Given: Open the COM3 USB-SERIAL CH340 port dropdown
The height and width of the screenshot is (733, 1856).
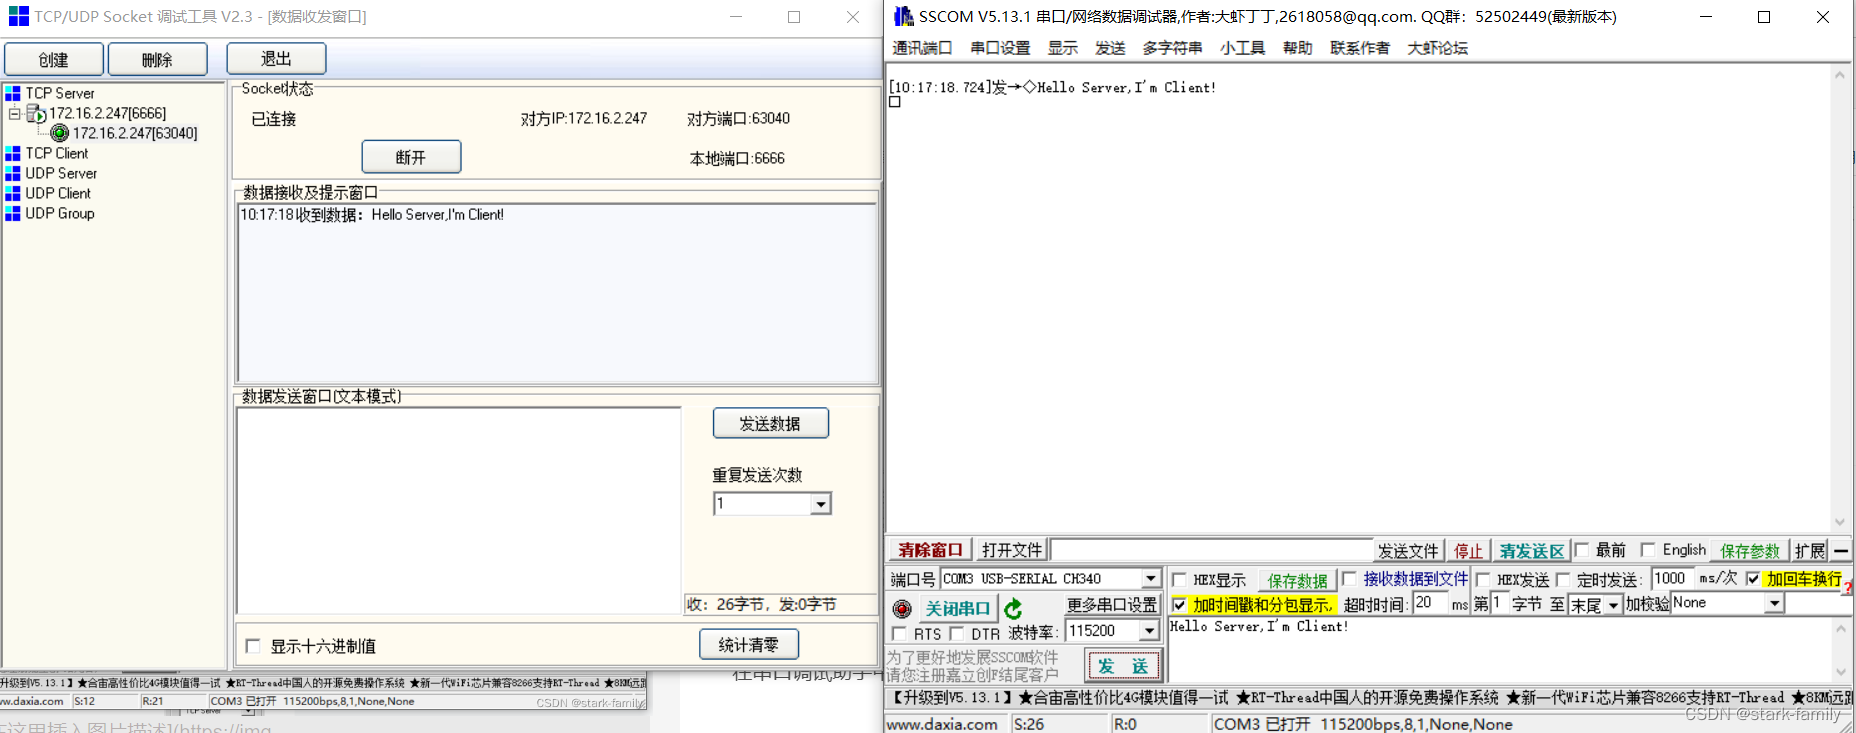Looking at the screenshot, I should (1151, 579).
